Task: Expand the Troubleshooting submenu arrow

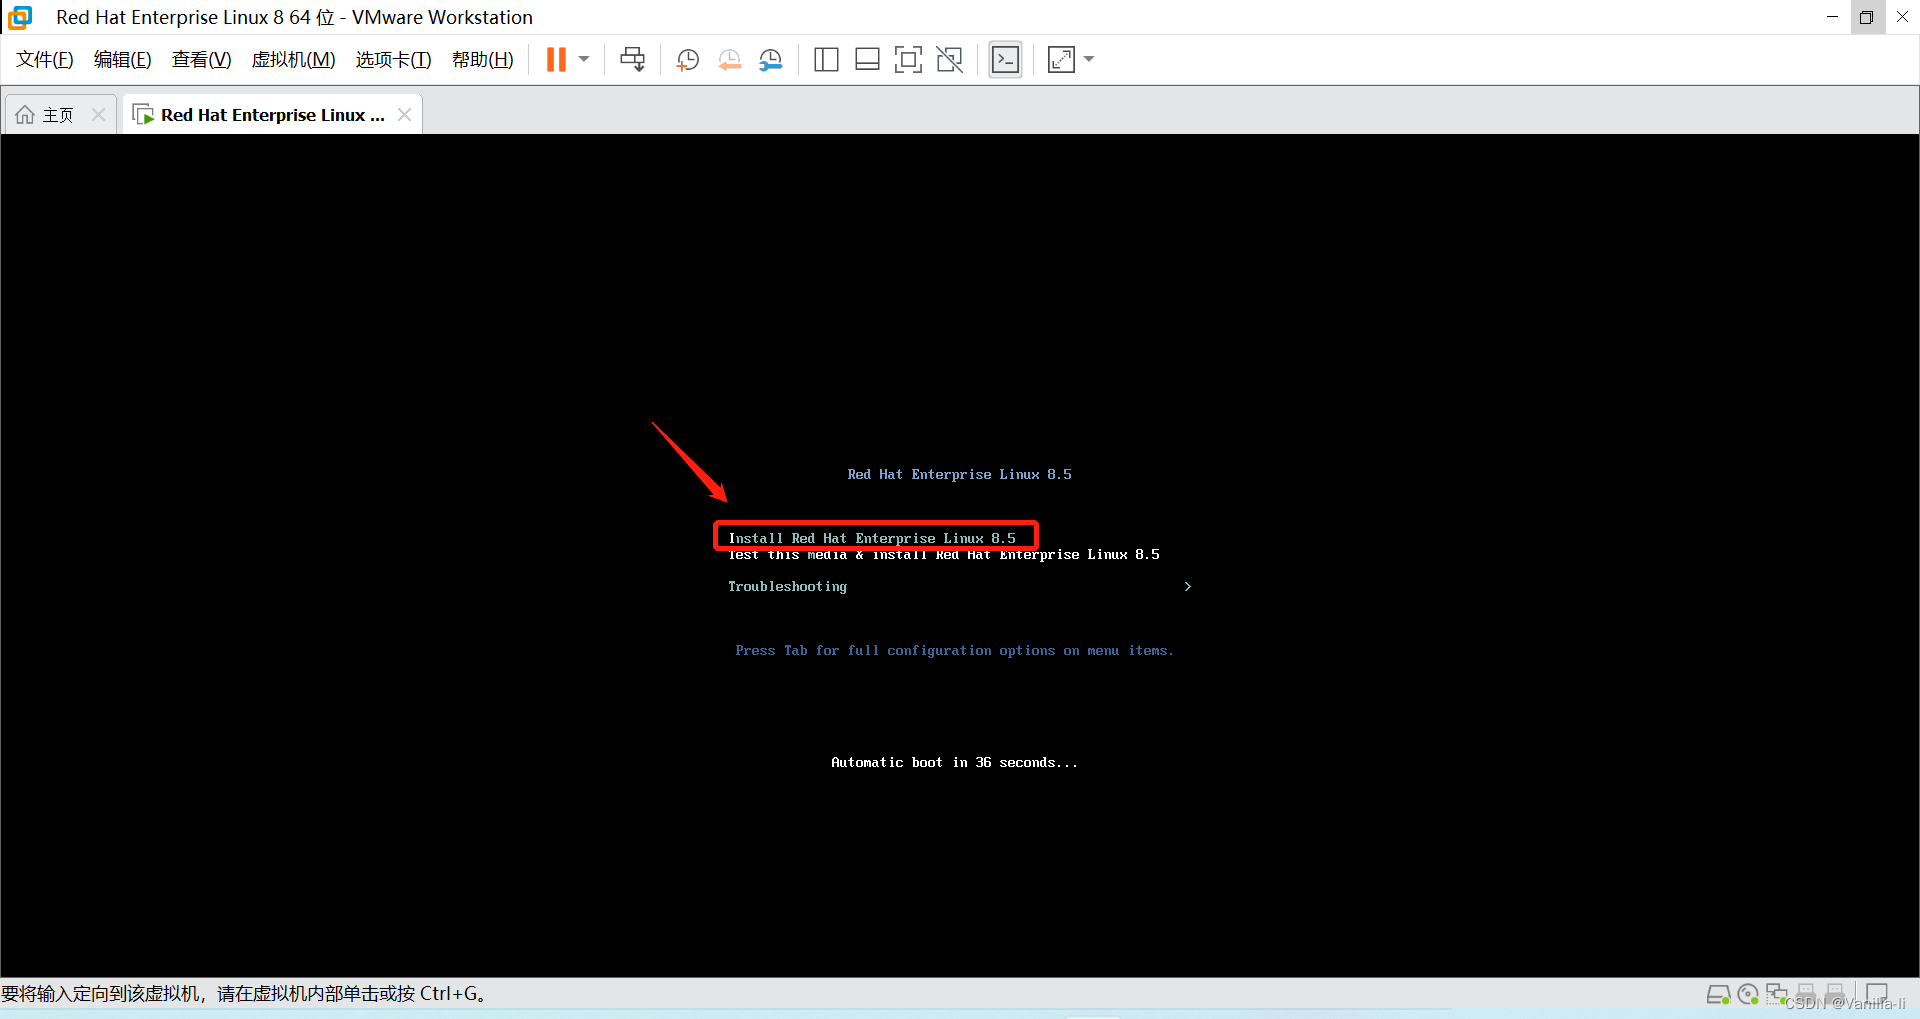Action: (1188, 587)
